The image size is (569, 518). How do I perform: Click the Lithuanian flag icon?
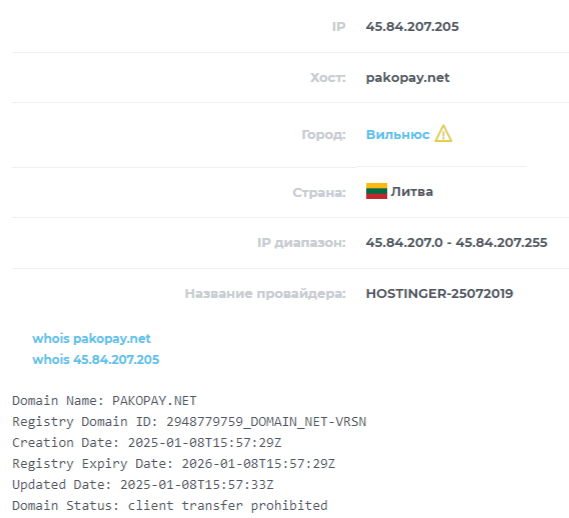(376, 191)
